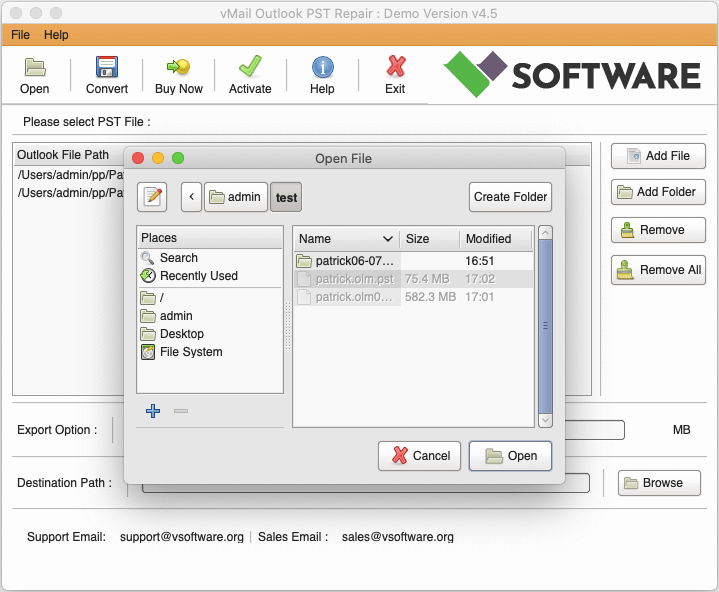The height and width of the screenshot is (592, 719).
Task: Open the File menu
Action: [x=20, y=35]
